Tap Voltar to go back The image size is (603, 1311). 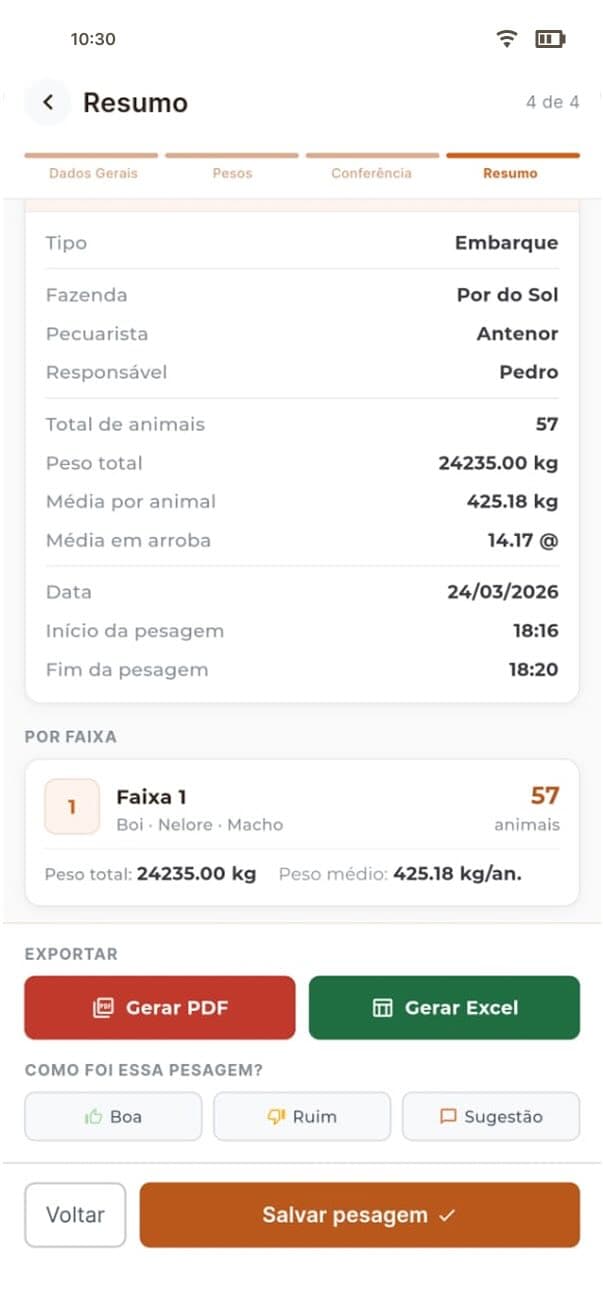[x=74, y=1215]
